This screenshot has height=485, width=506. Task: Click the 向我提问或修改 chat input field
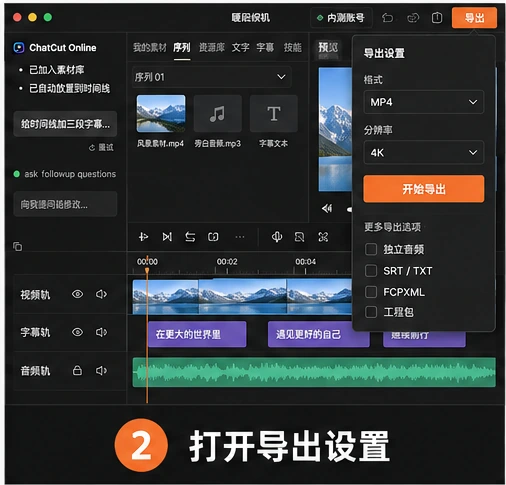point(65,204)
